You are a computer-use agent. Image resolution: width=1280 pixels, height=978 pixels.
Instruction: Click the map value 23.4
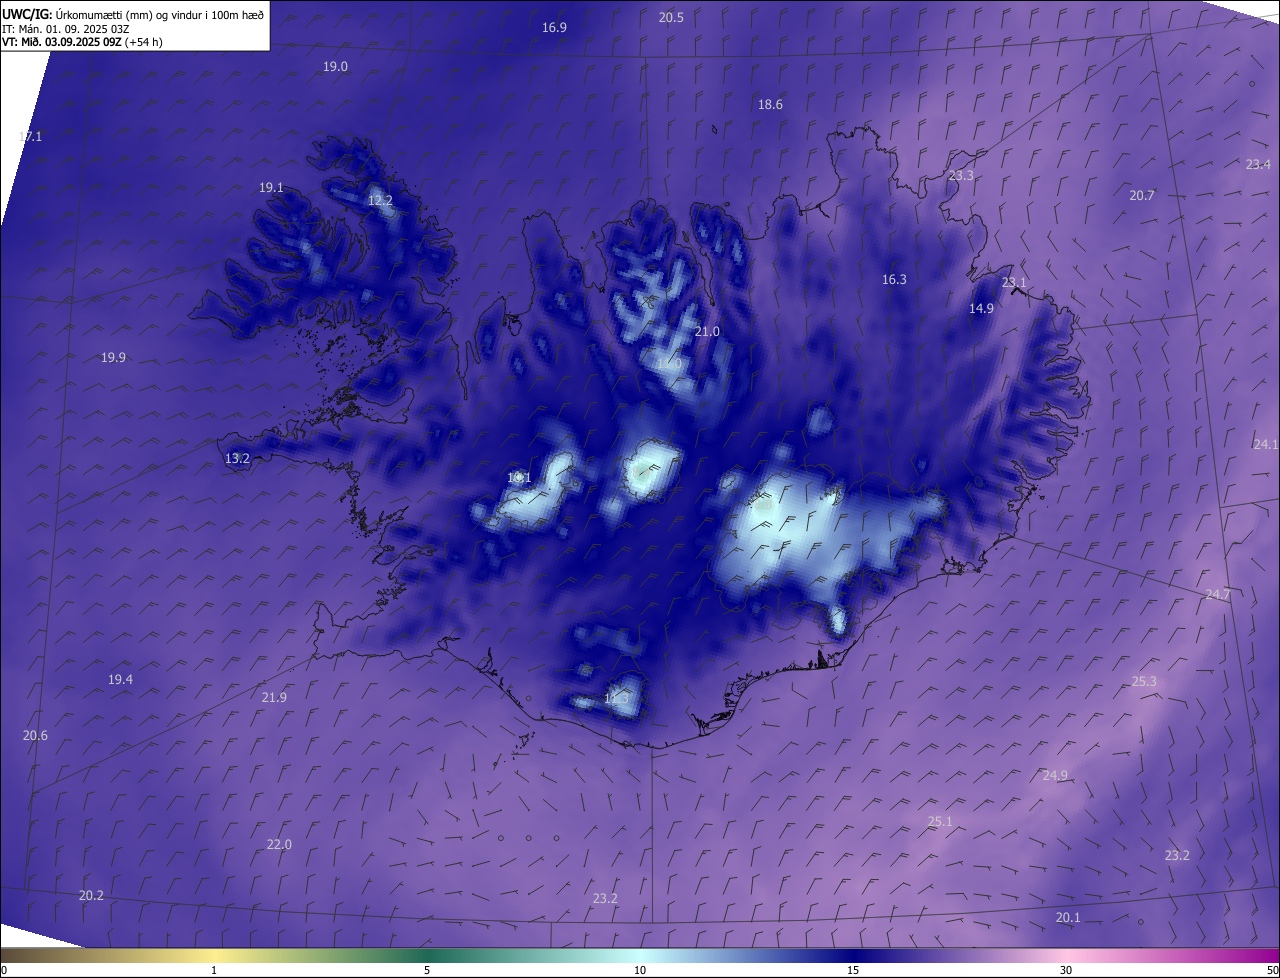click(x=1259, y=165)
